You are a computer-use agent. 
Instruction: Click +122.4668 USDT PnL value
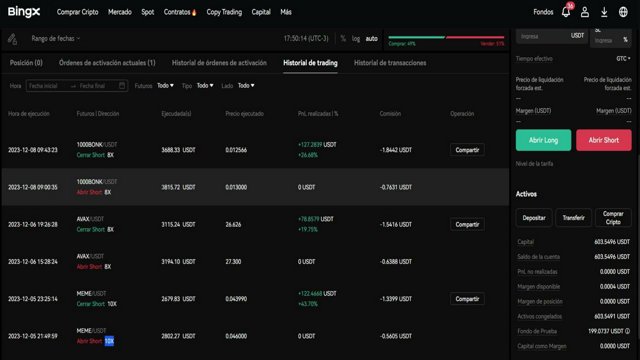point(317,293)
